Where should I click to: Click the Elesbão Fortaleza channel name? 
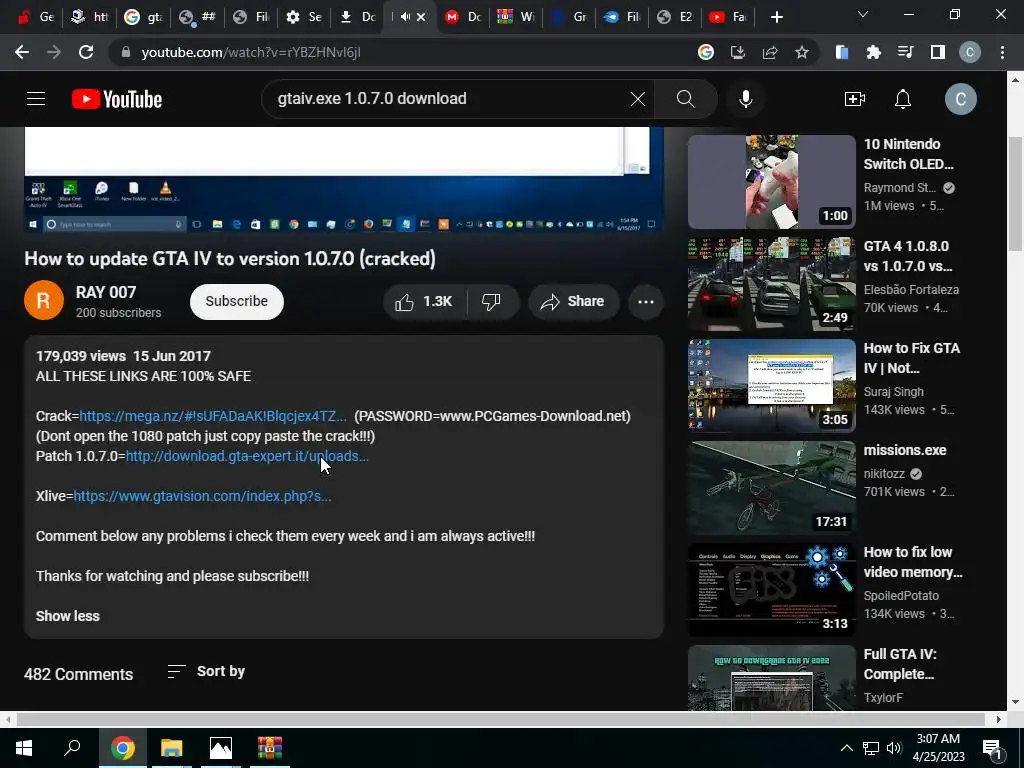pos(911,289)
